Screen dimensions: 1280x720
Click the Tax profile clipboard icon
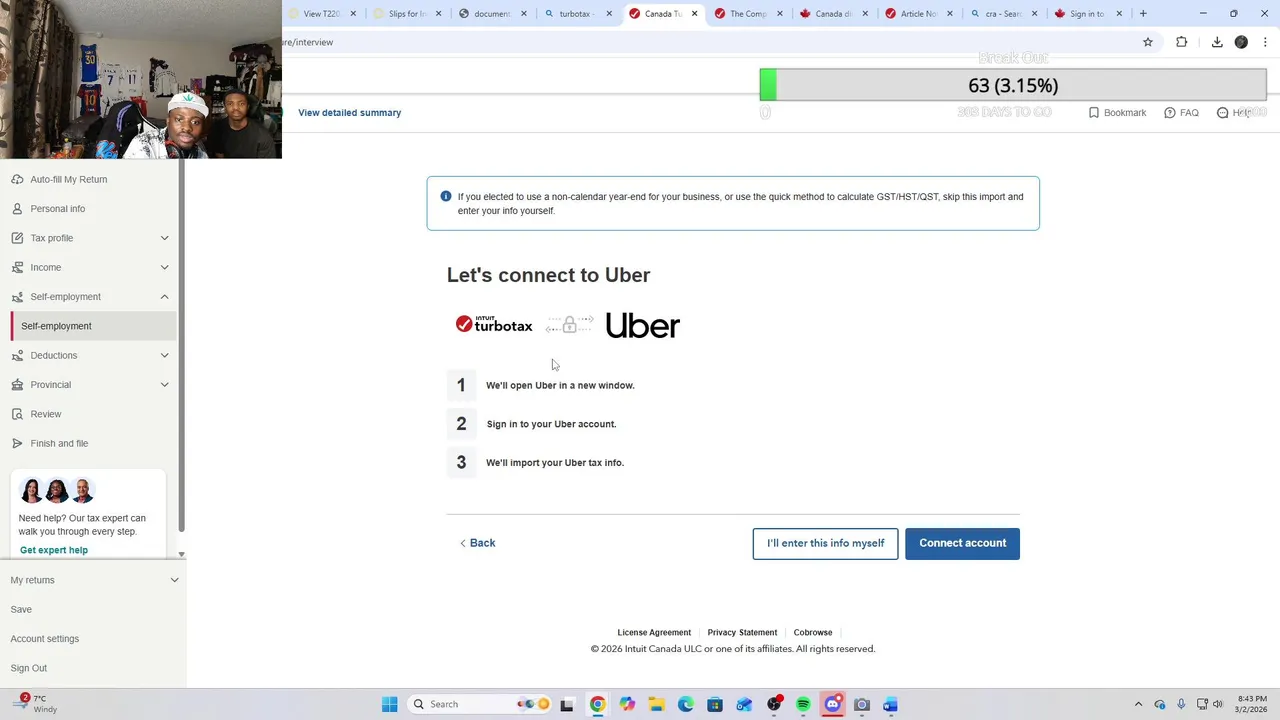pyautogui.click(x=17, y=238)
